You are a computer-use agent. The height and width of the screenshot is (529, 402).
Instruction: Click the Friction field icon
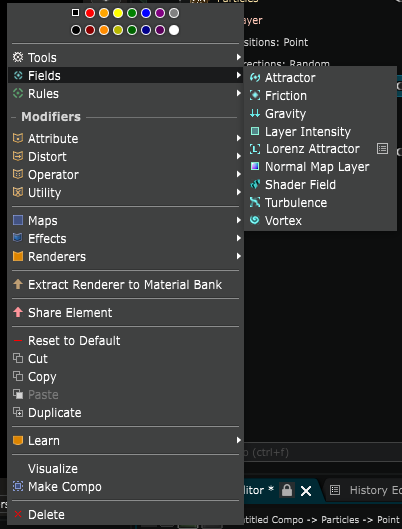click(255, 95)
